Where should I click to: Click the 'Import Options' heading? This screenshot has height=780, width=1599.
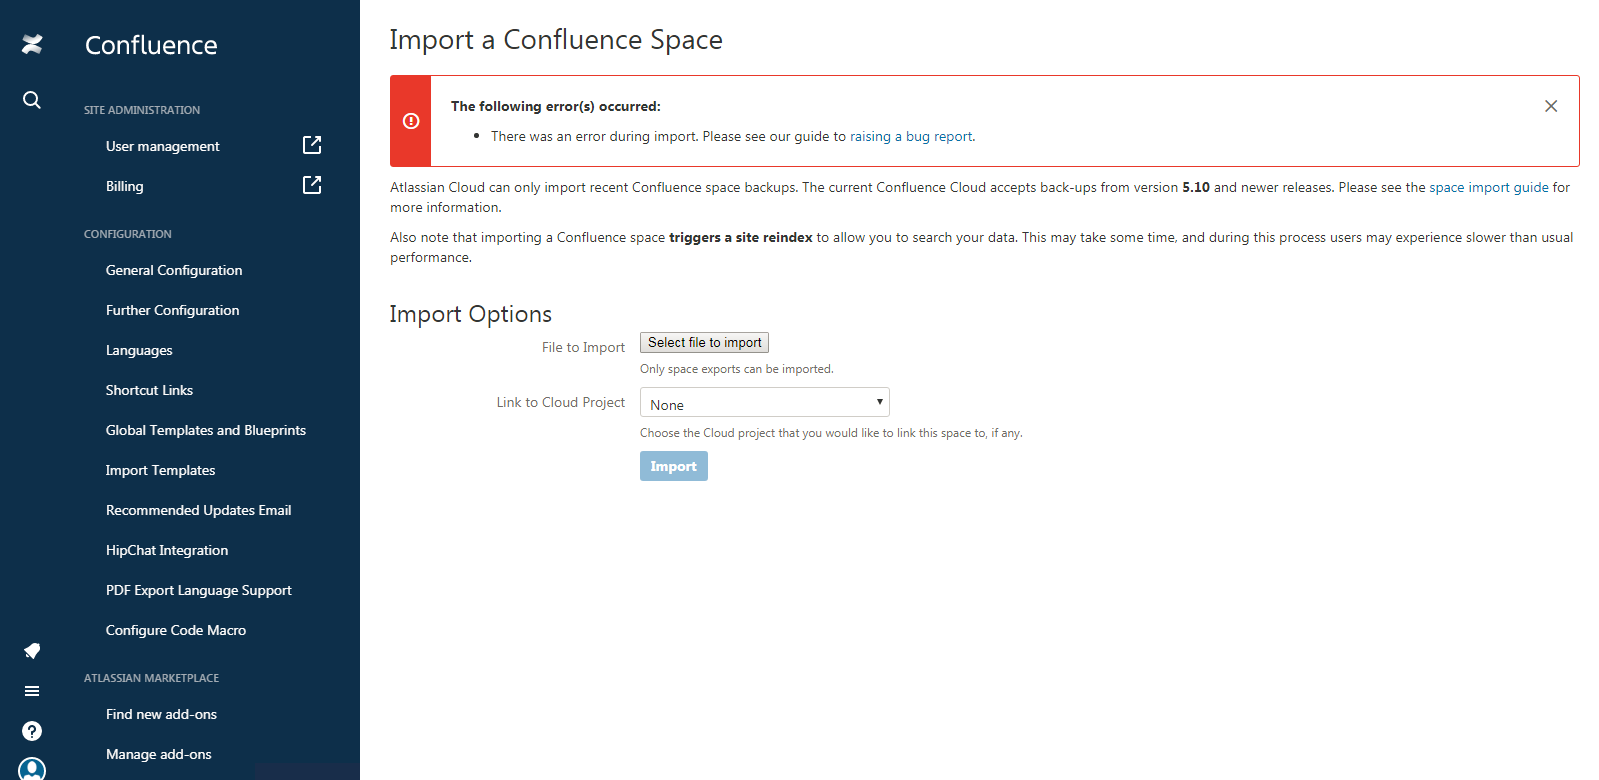471,314
